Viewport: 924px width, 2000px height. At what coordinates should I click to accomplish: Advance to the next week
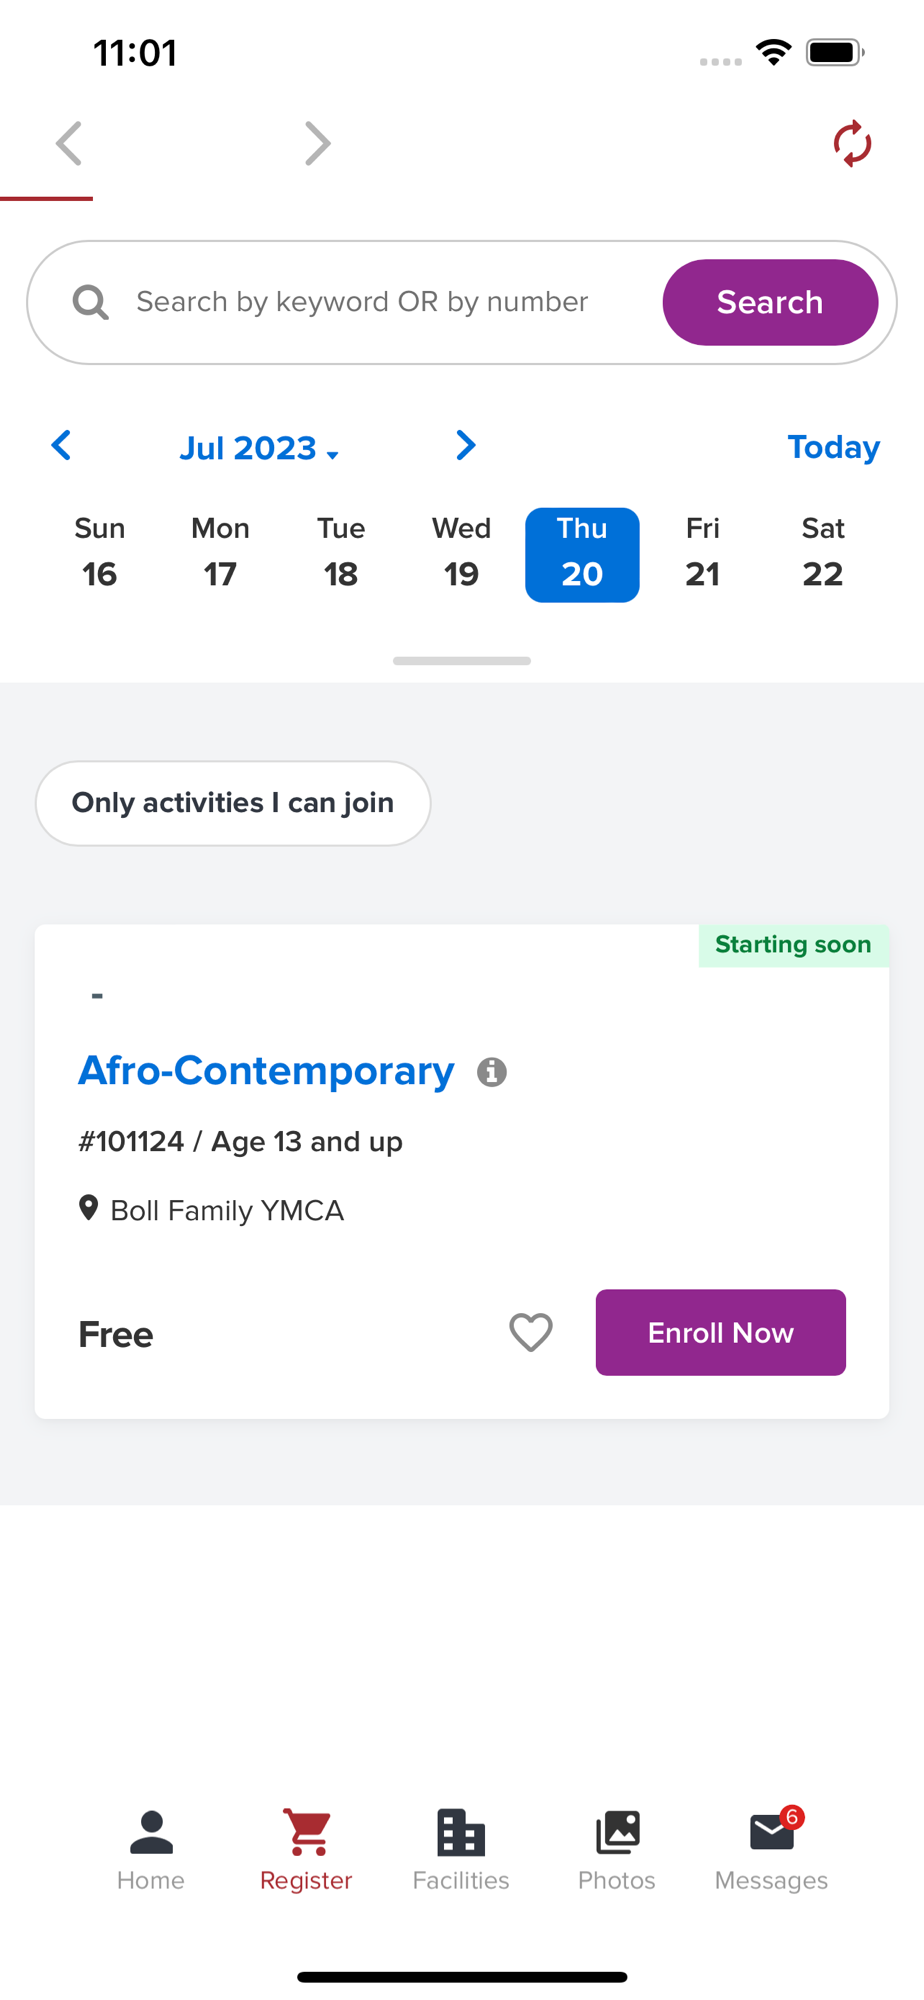point(465,446)
